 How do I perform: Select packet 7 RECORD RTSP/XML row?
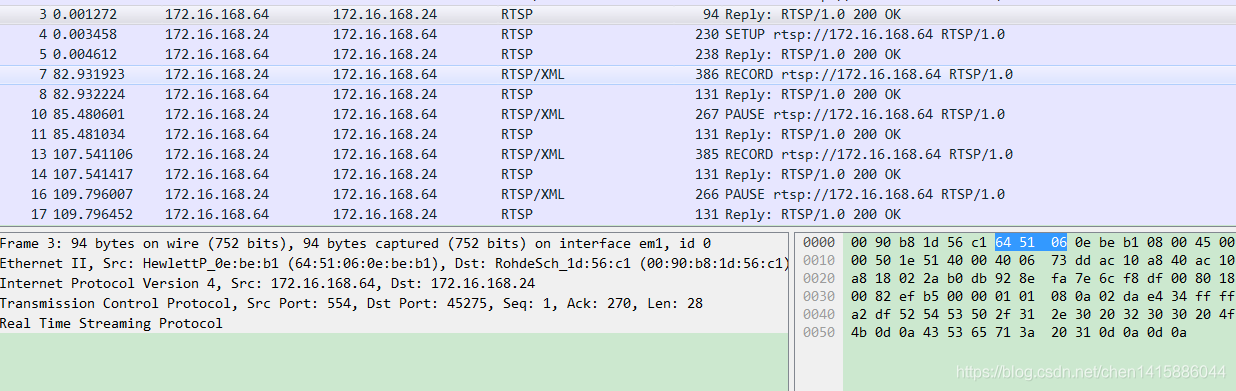point(618,74)
